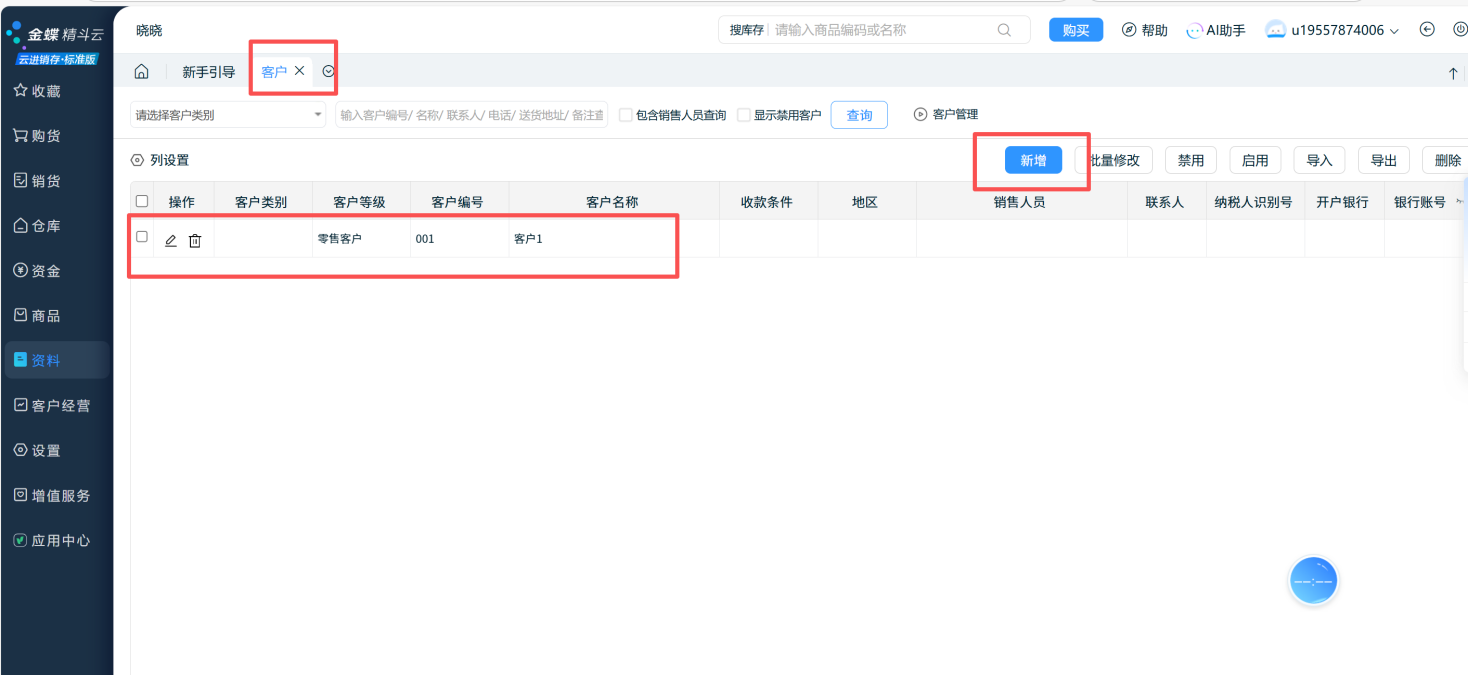
Task: Enable 包含销售人员查询 checkbox
Action: [x=626, y=115]
